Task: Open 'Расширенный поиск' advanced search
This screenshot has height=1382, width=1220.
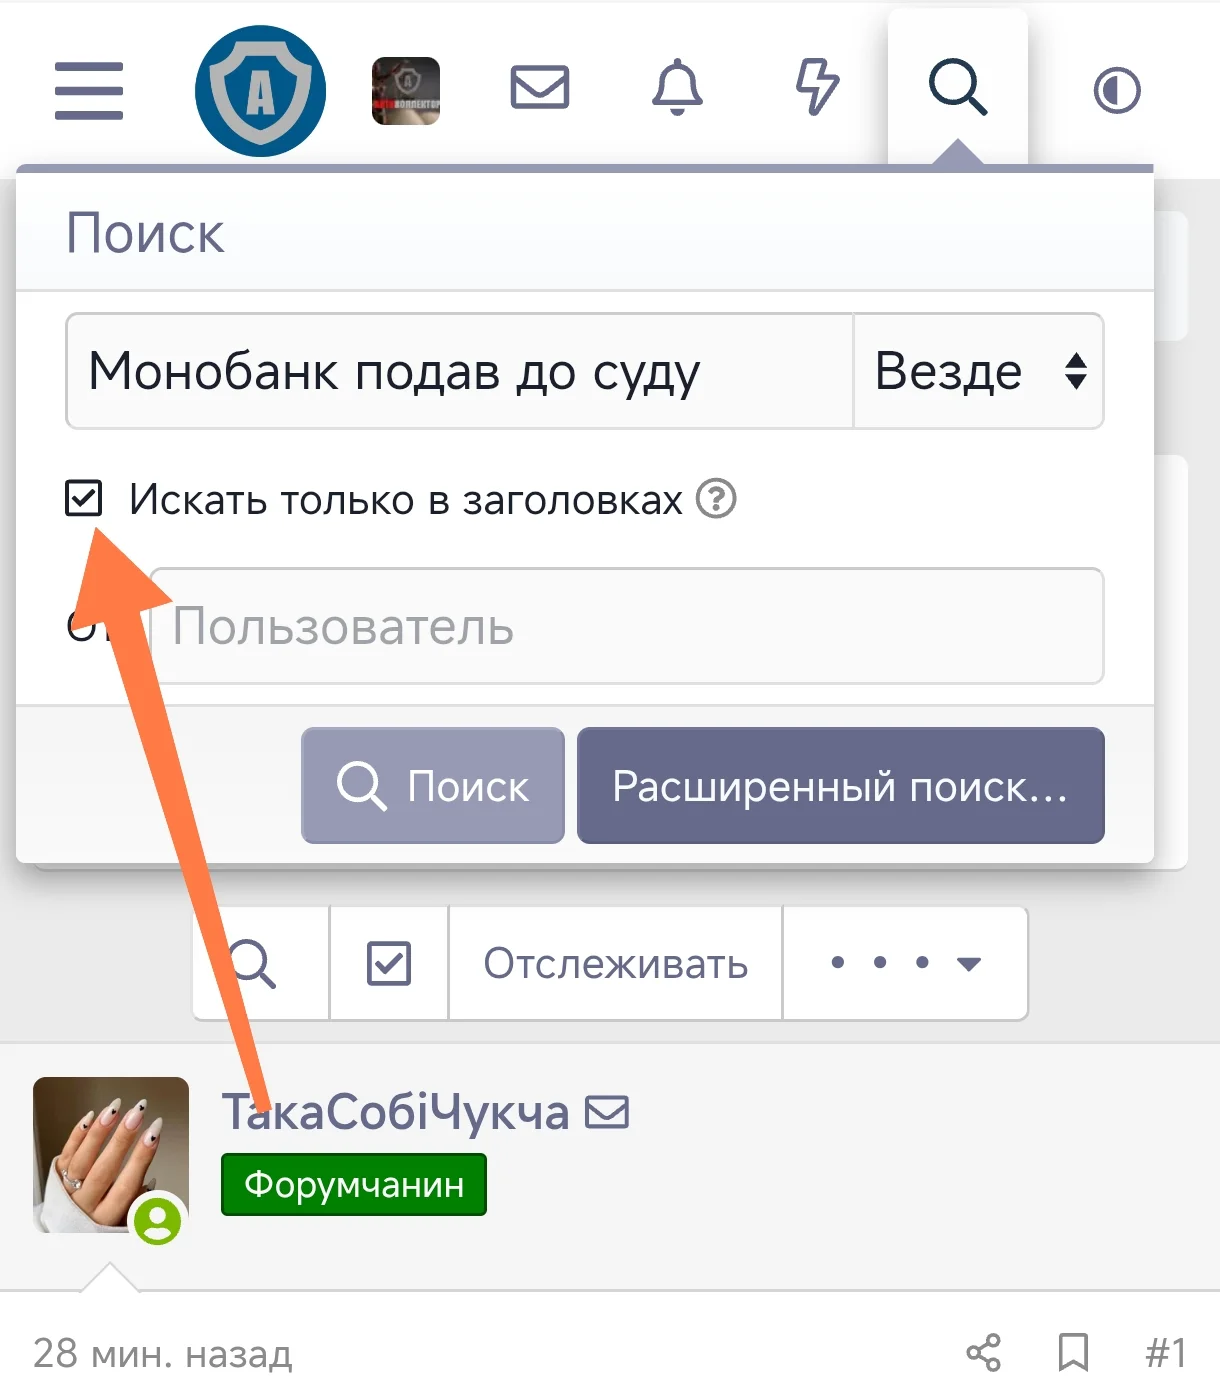Action: click(x=841, y=786)
